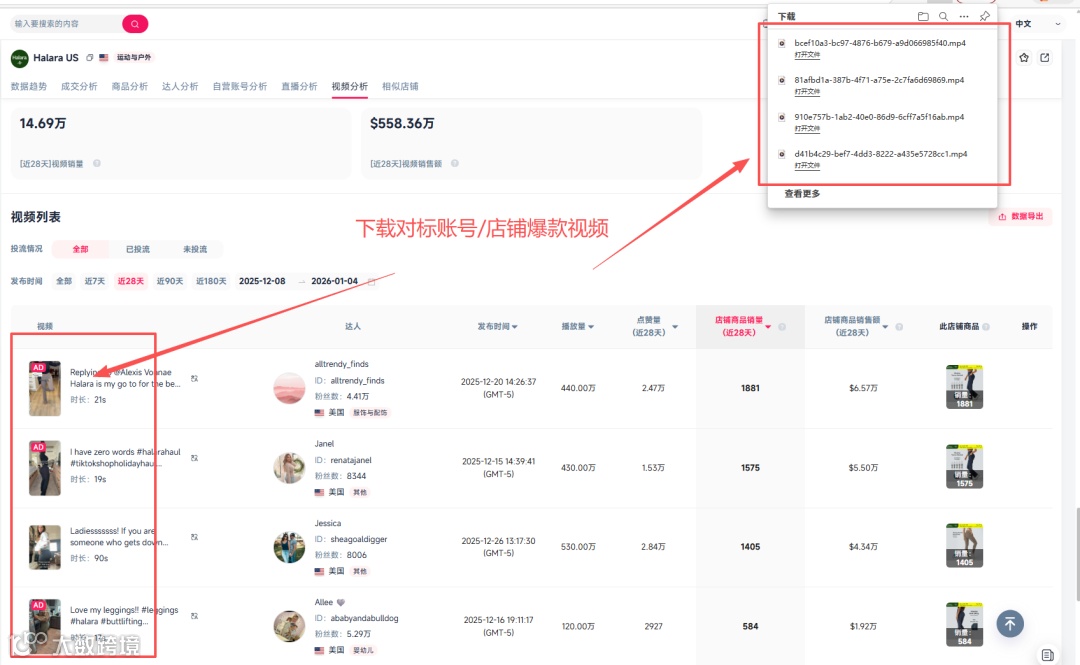Click file icon of bcef10a3 mp4 download
This screenshot has width=1080, height=665.
point(782,43)
